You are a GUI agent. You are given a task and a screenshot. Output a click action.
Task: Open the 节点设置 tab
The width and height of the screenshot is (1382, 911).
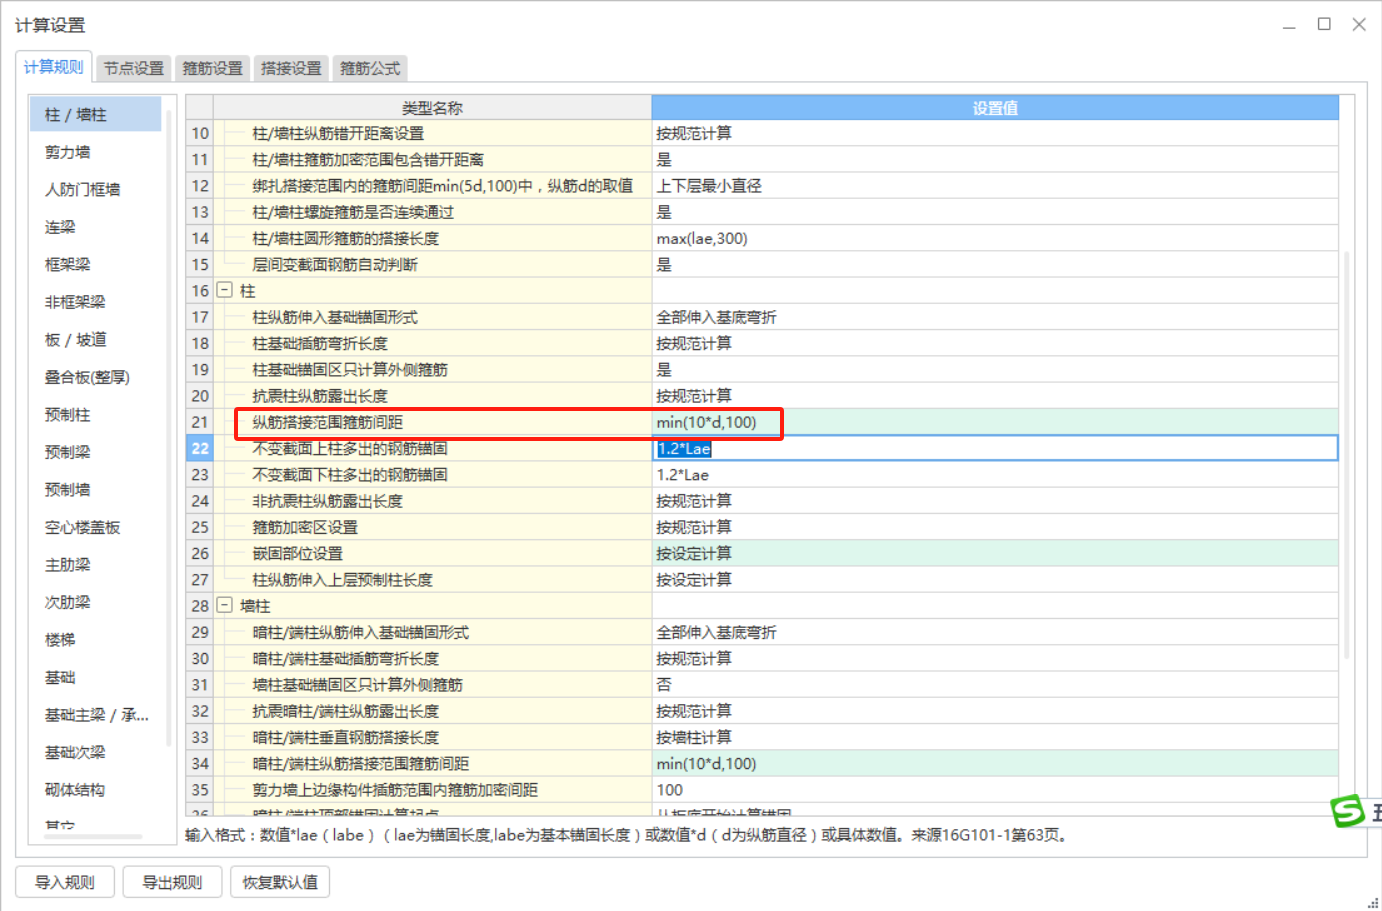tap(133, 68)
